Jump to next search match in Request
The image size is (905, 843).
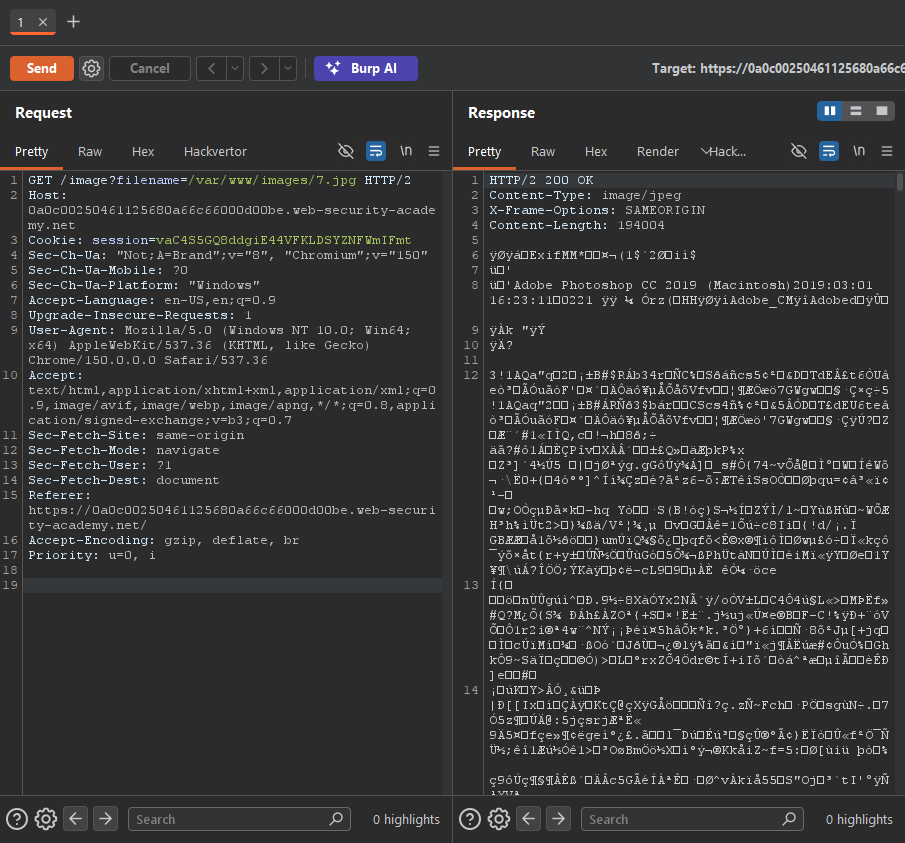tap(105, 819)
